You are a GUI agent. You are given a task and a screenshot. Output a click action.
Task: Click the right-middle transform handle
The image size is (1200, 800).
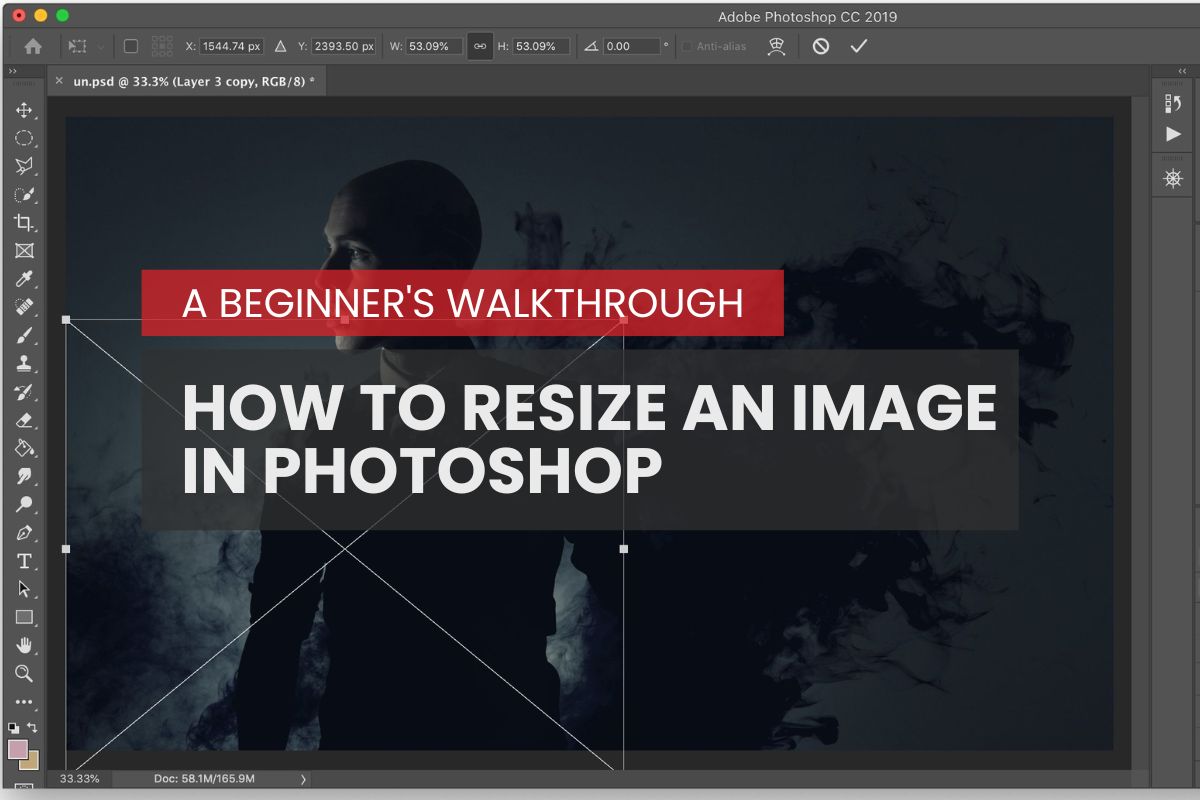click(x=624, y=549)
